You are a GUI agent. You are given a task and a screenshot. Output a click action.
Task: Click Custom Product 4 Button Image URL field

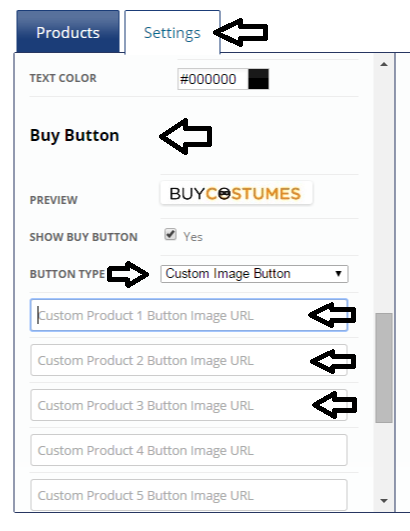pyautogui.click(x=189, y=450)
